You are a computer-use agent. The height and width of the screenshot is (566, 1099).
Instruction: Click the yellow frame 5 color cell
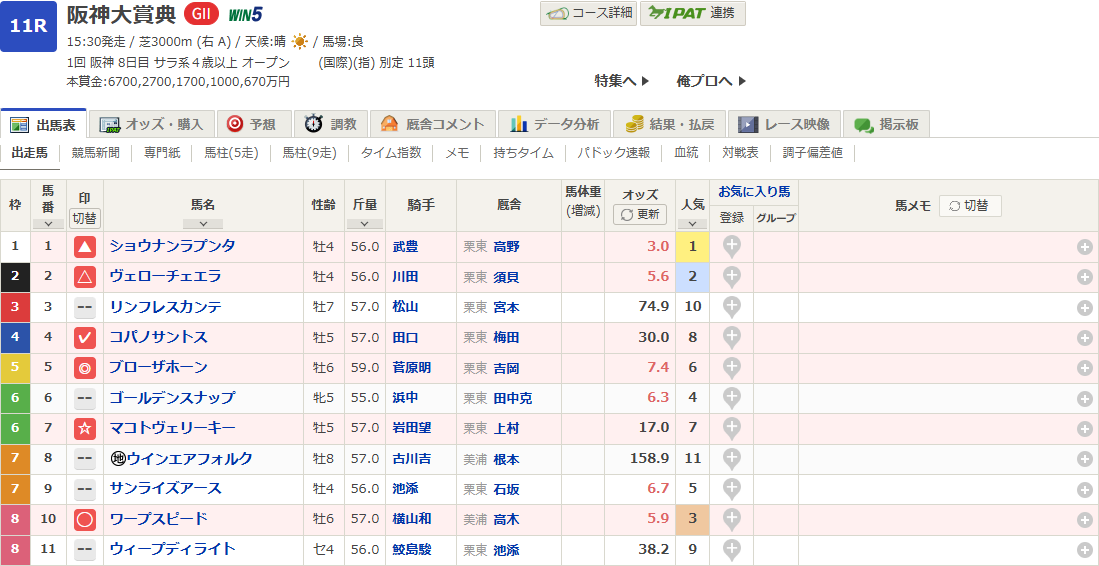(x=15, y=368)
